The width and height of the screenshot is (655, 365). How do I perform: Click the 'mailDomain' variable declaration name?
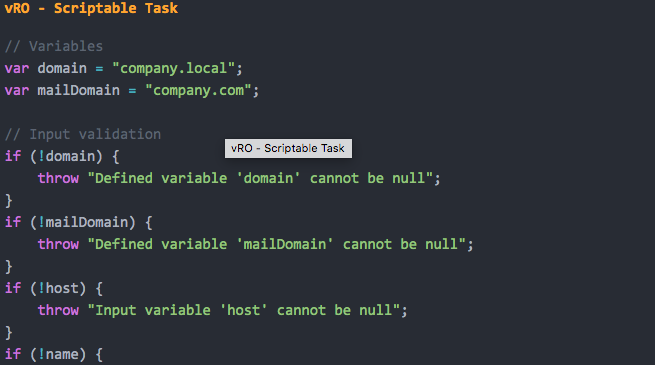click(79, 90)
